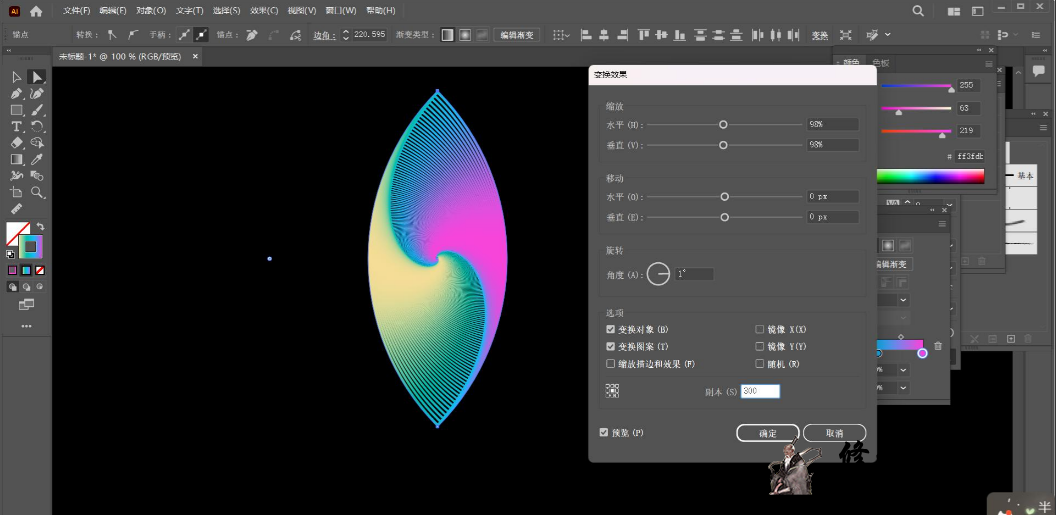Open the color panel flyout menu
Screen dimensions: 1056x515
(991, 62)
